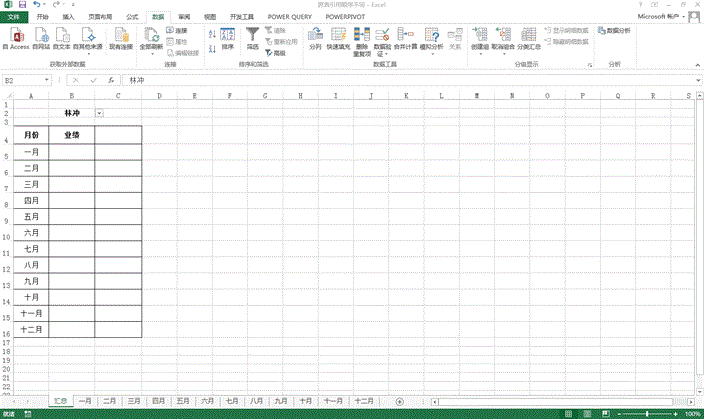Click the Data Analysis (数据分析) button
704x419 pixels.
(614, 31)
